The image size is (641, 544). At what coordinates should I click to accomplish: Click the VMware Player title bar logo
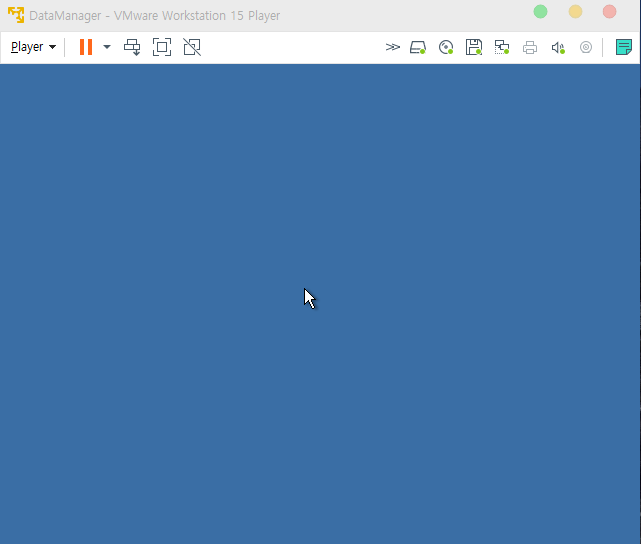coord(16,15)
